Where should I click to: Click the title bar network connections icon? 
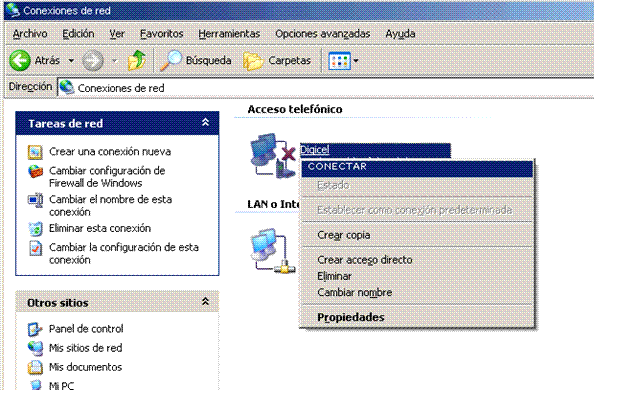(13, 10)
